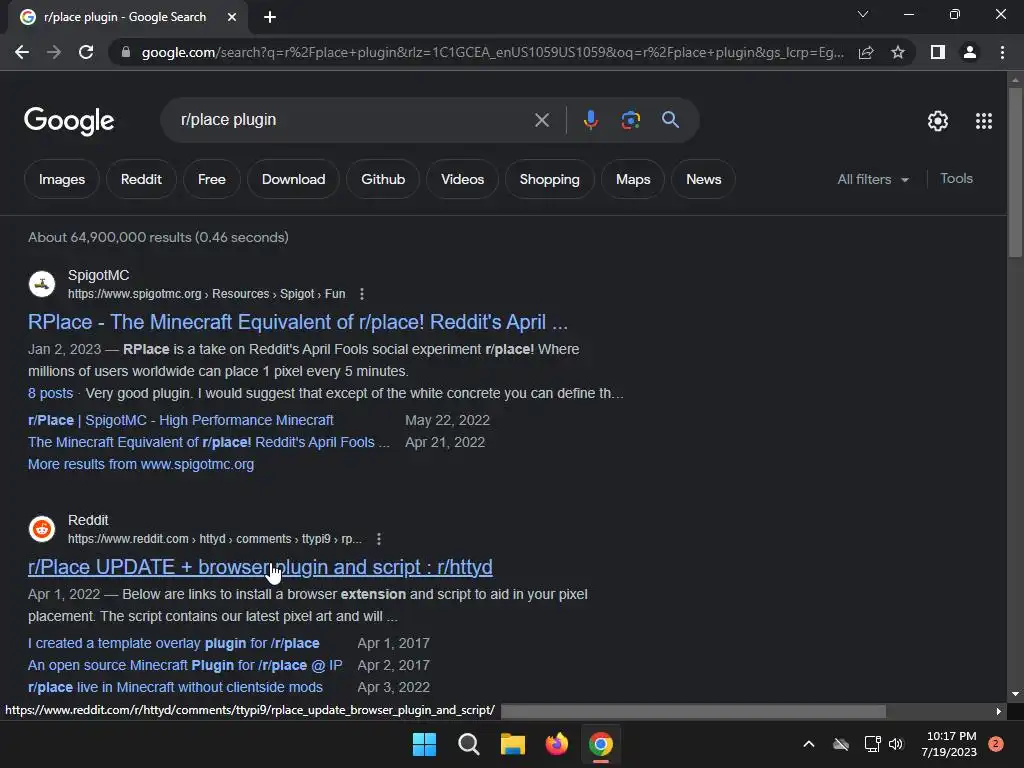Open the '8 posts' link

[50, 393]
